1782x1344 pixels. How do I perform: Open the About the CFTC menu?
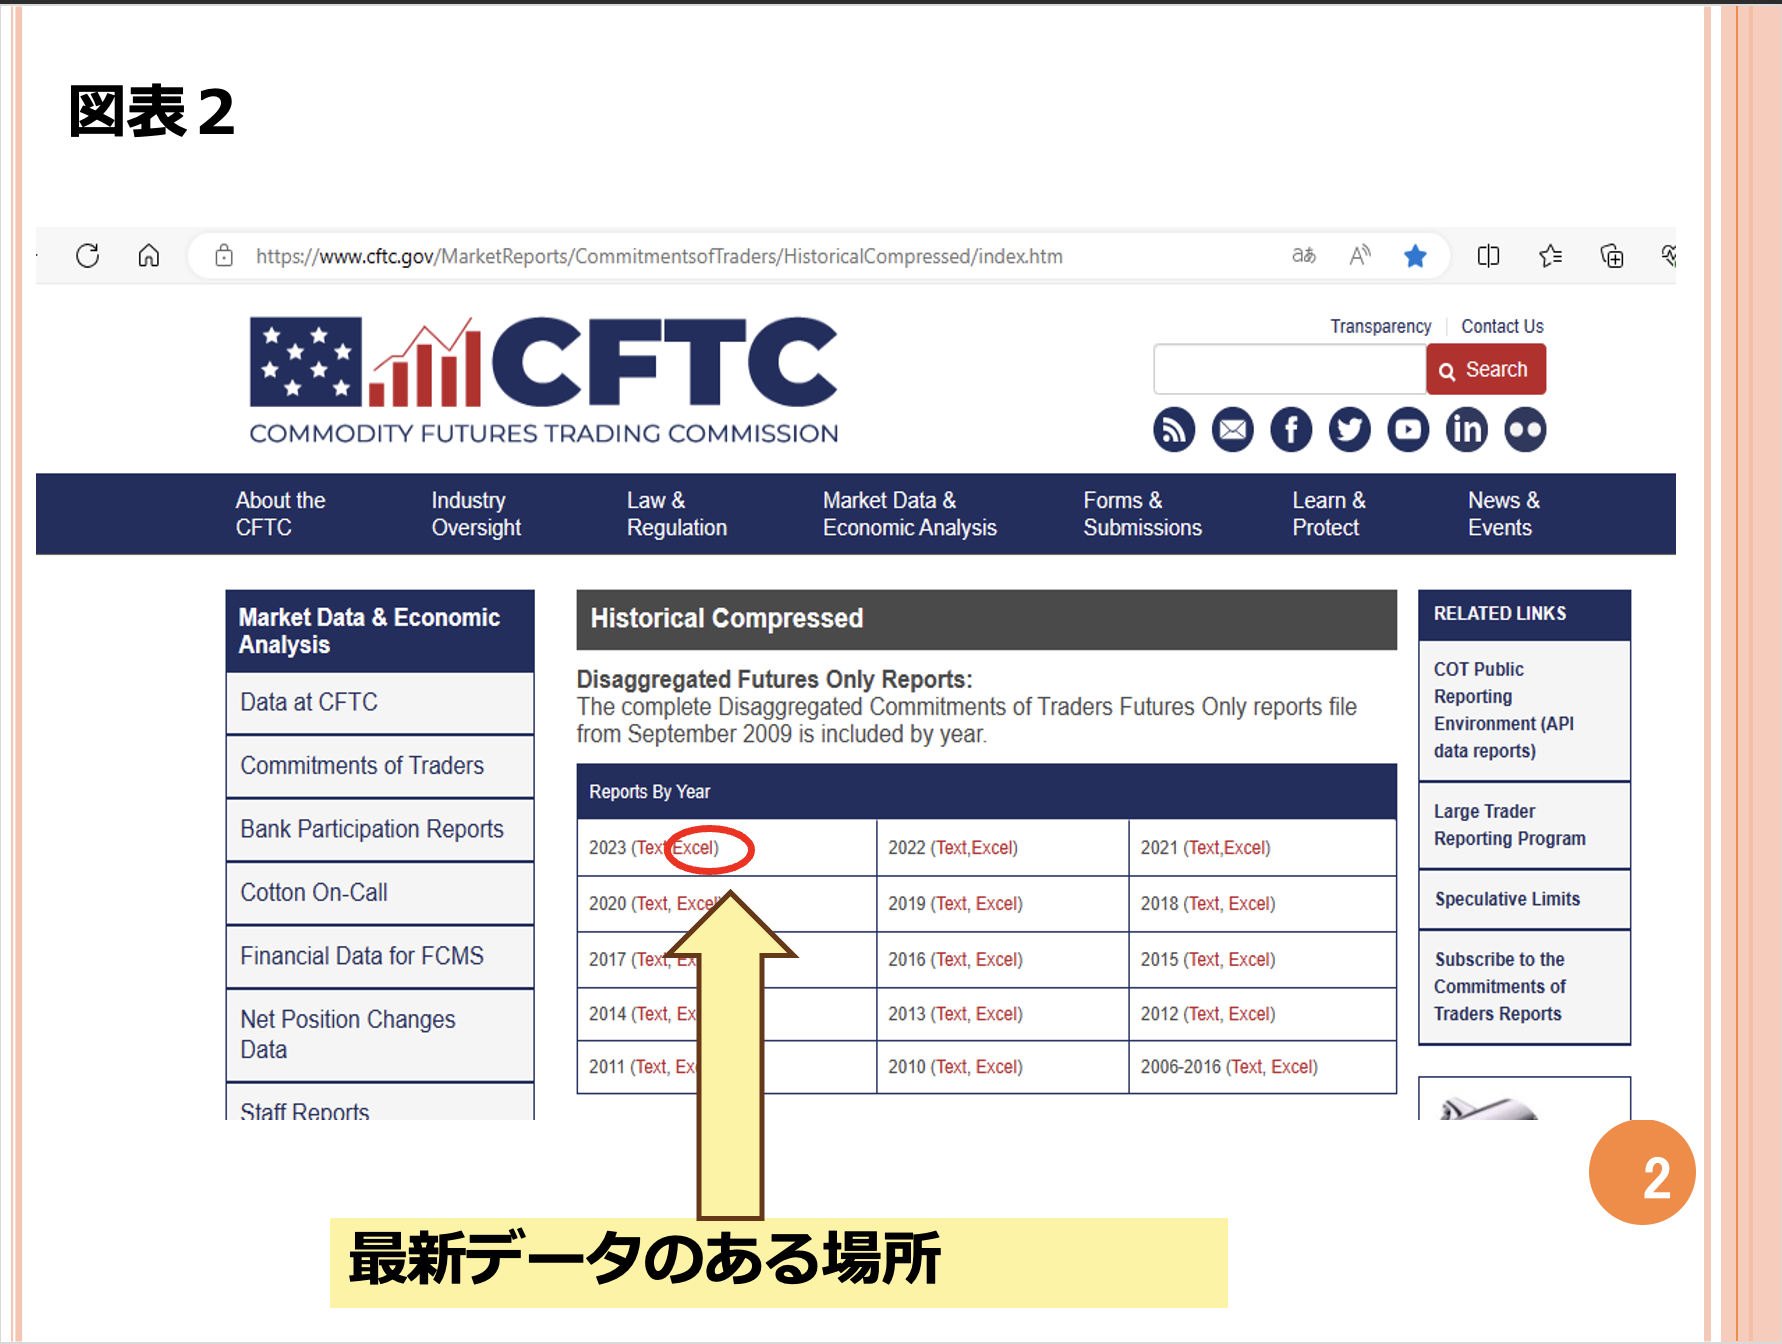(x=281, y=514)
